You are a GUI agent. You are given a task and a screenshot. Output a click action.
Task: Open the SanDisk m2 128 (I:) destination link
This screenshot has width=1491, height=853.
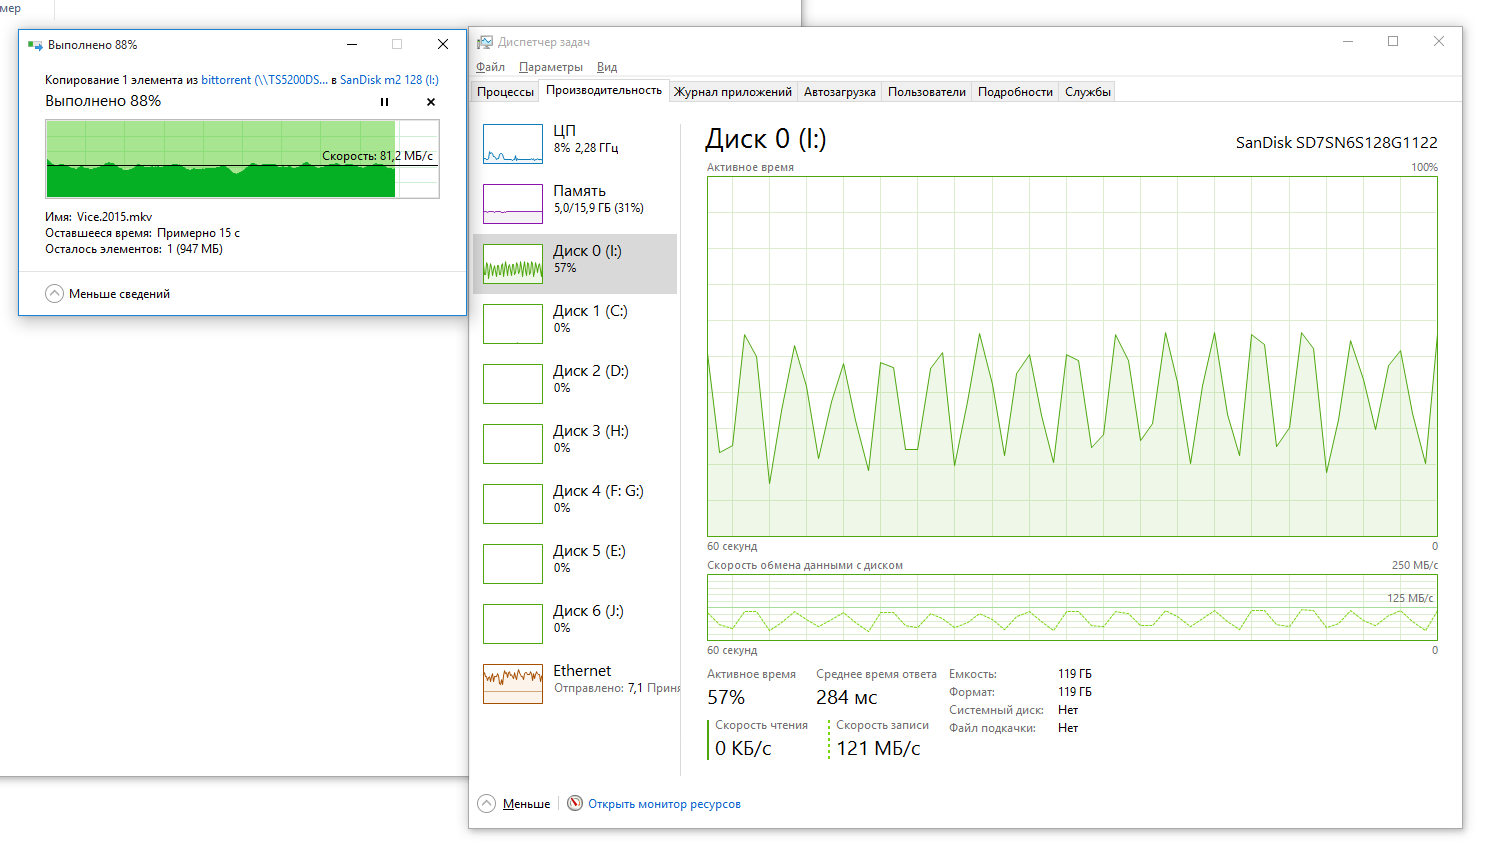coord(389,80)
